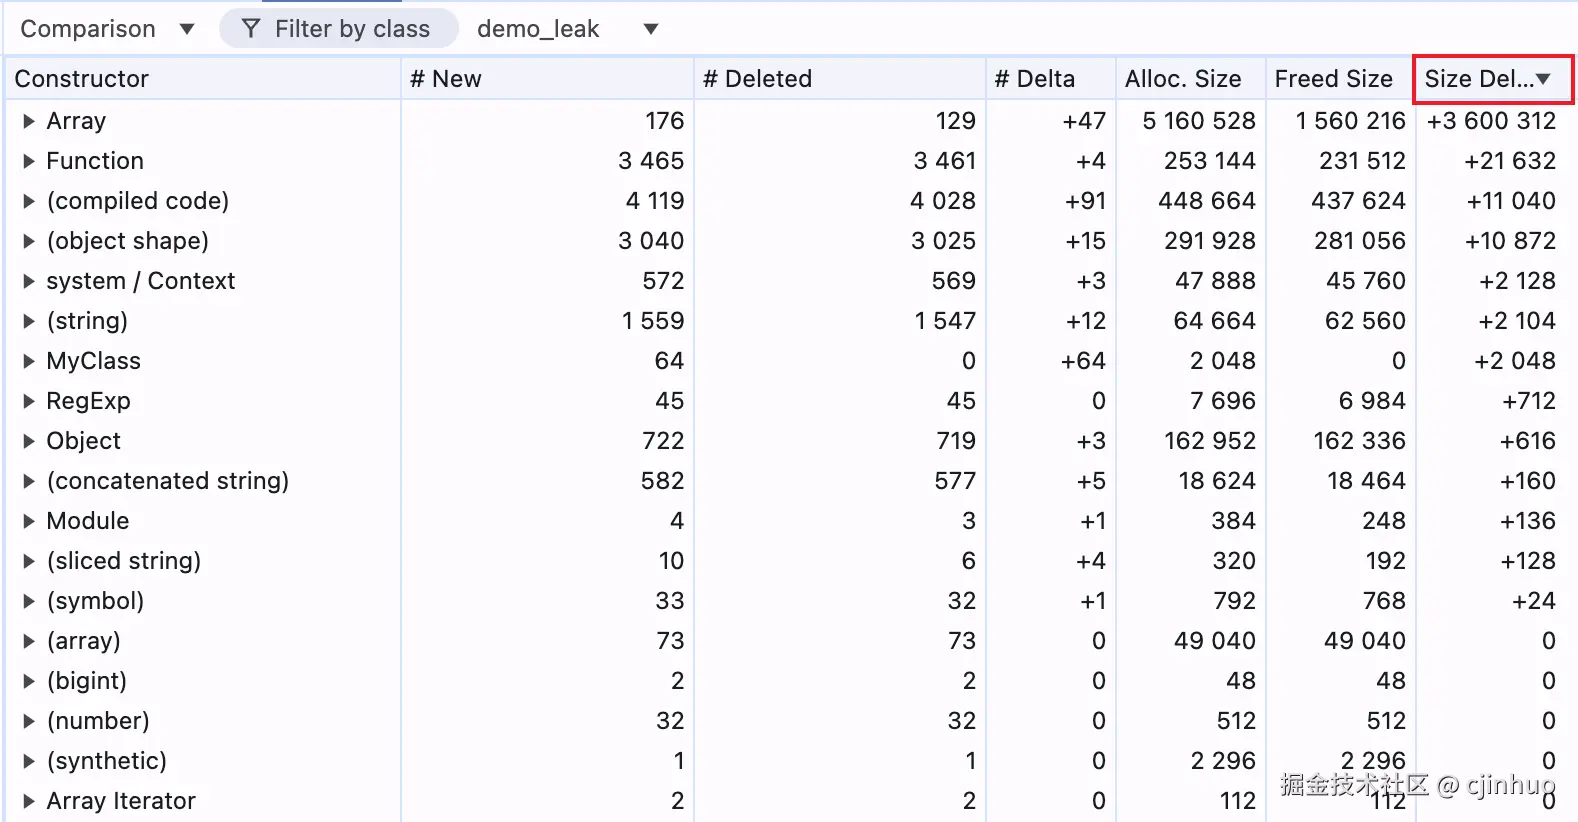Expand the (concatenated string) row
This screenshot has height=822, width=1578.
[x=28, y=481]
